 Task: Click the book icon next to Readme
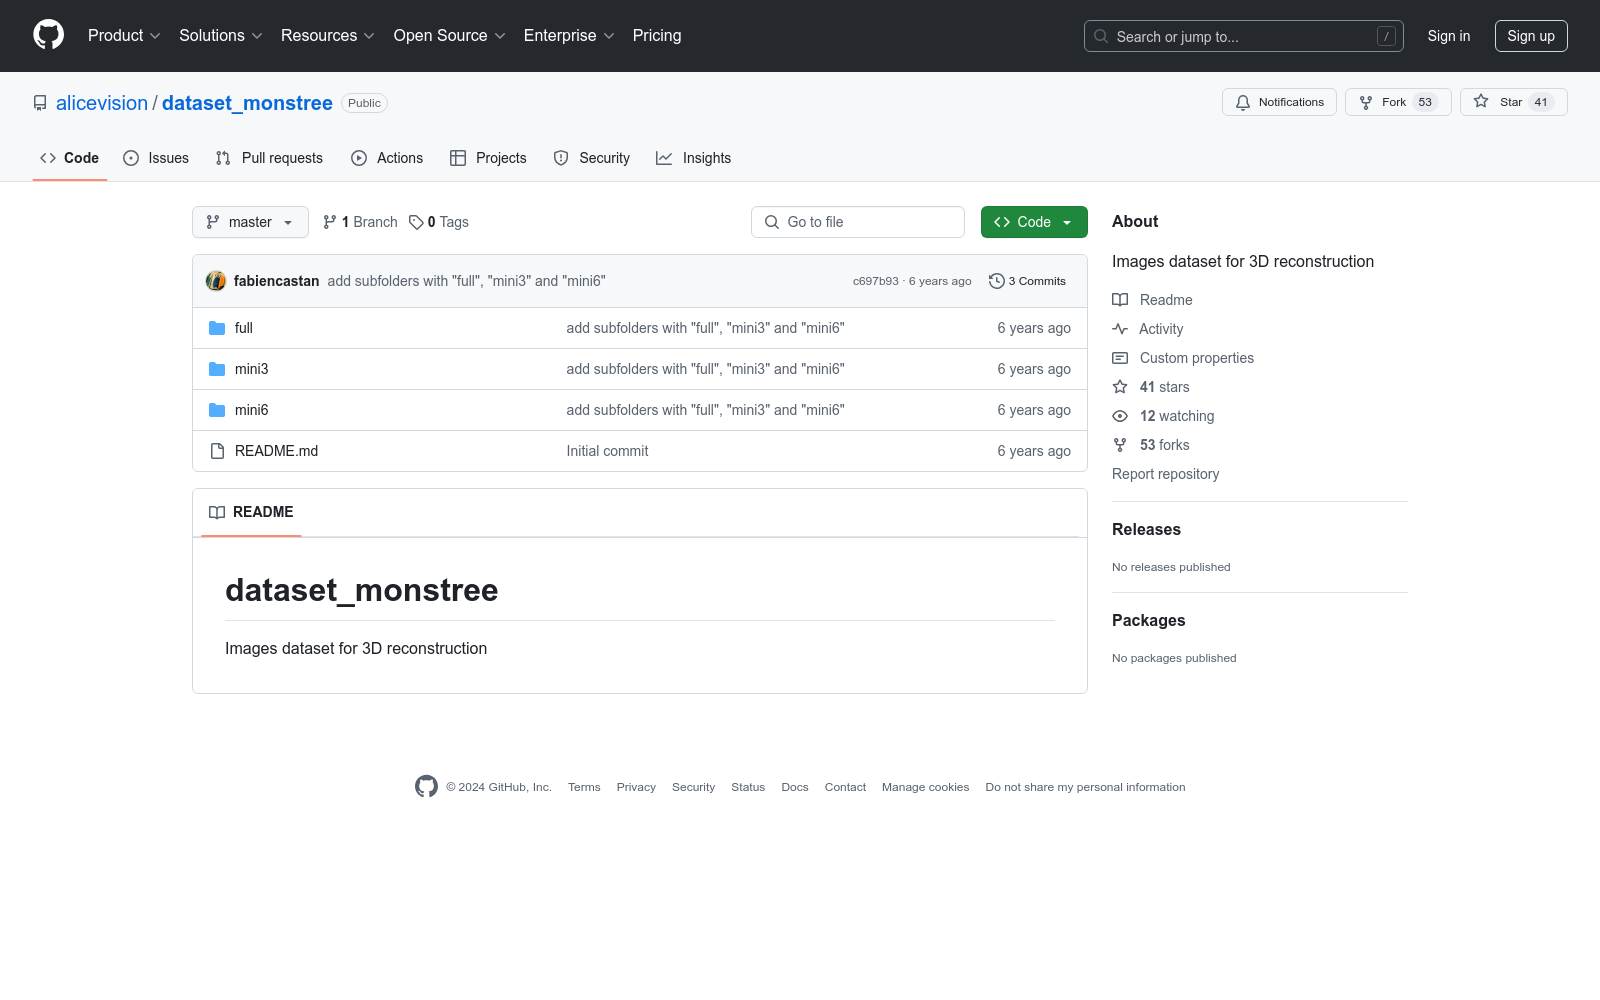click(x=1120, y=300)
